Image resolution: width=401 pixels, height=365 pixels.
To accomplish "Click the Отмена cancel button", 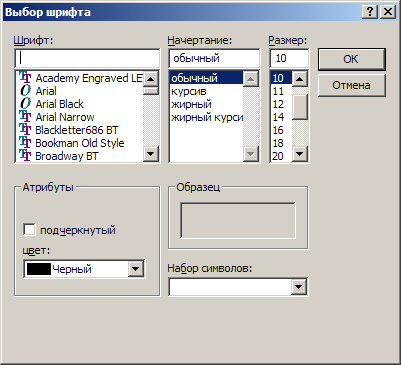I will (x=352, y=85).
